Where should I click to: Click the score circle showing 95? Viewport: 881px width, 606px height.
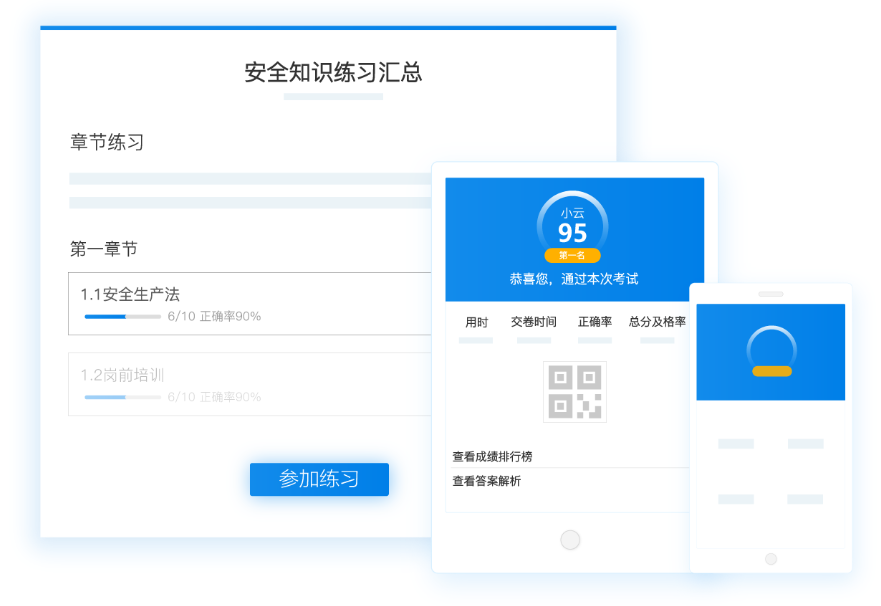[x=573, y=228]
